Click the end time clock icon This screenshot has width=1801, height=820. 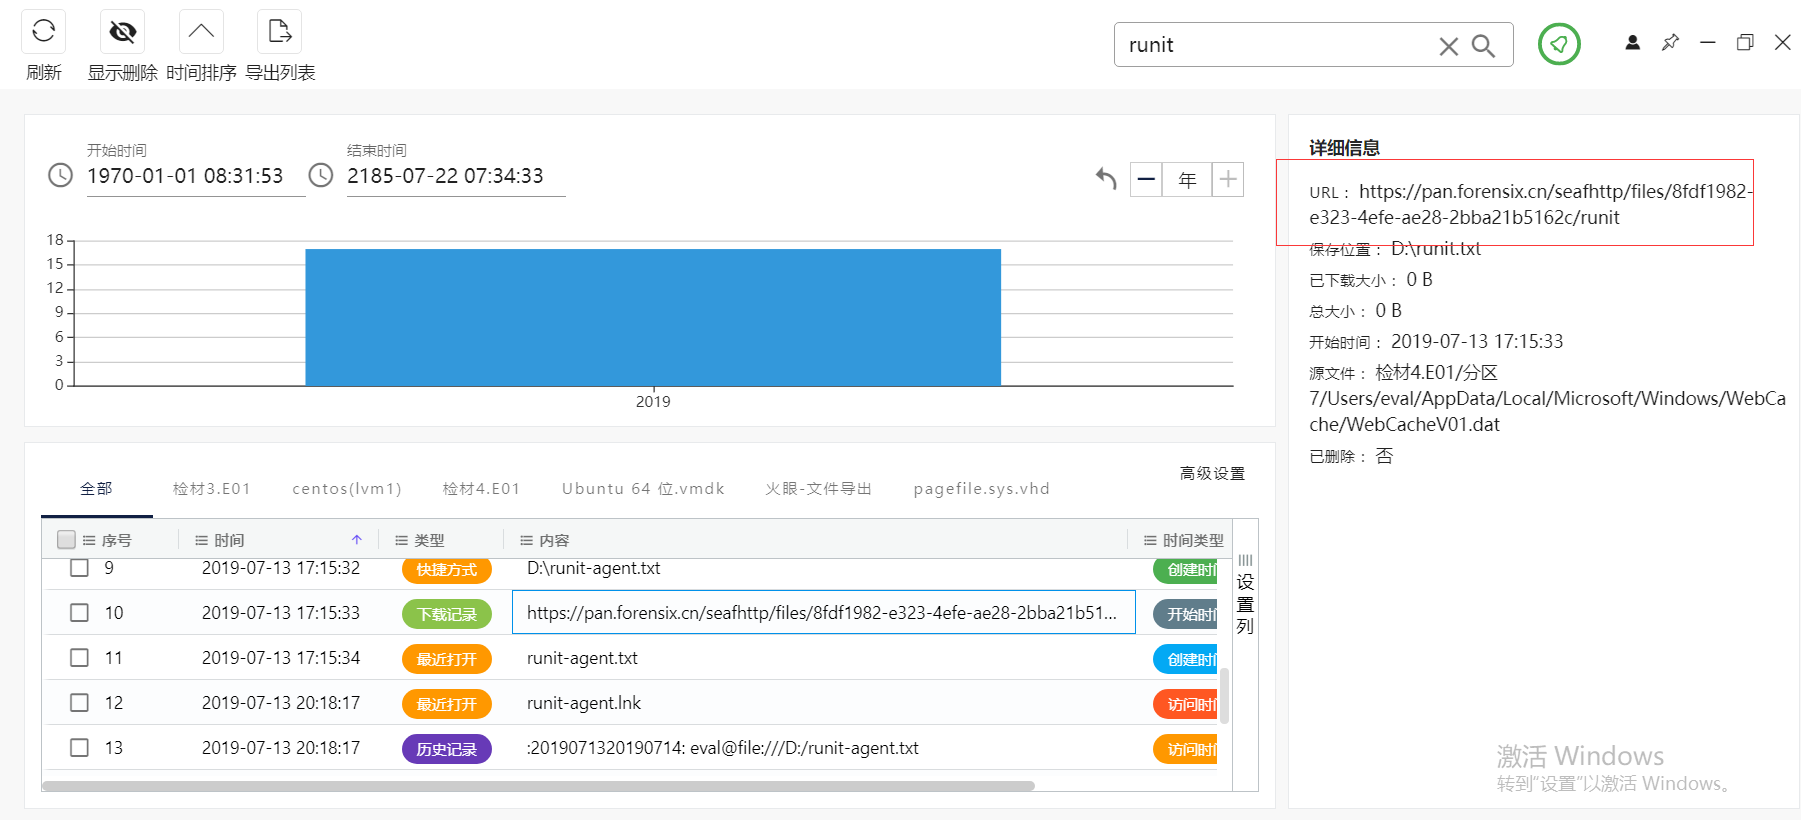[x=321, y=175]
